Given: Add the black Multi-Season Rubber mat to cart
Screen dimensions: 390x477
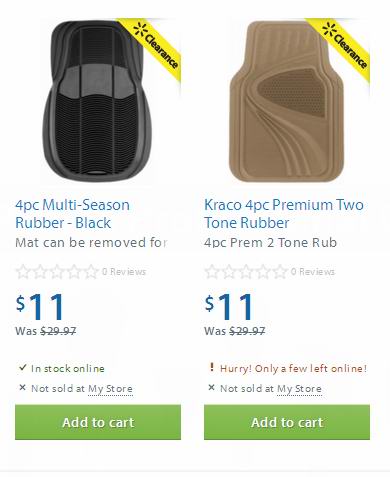Looking at the screenshot, I should (98, 422).
